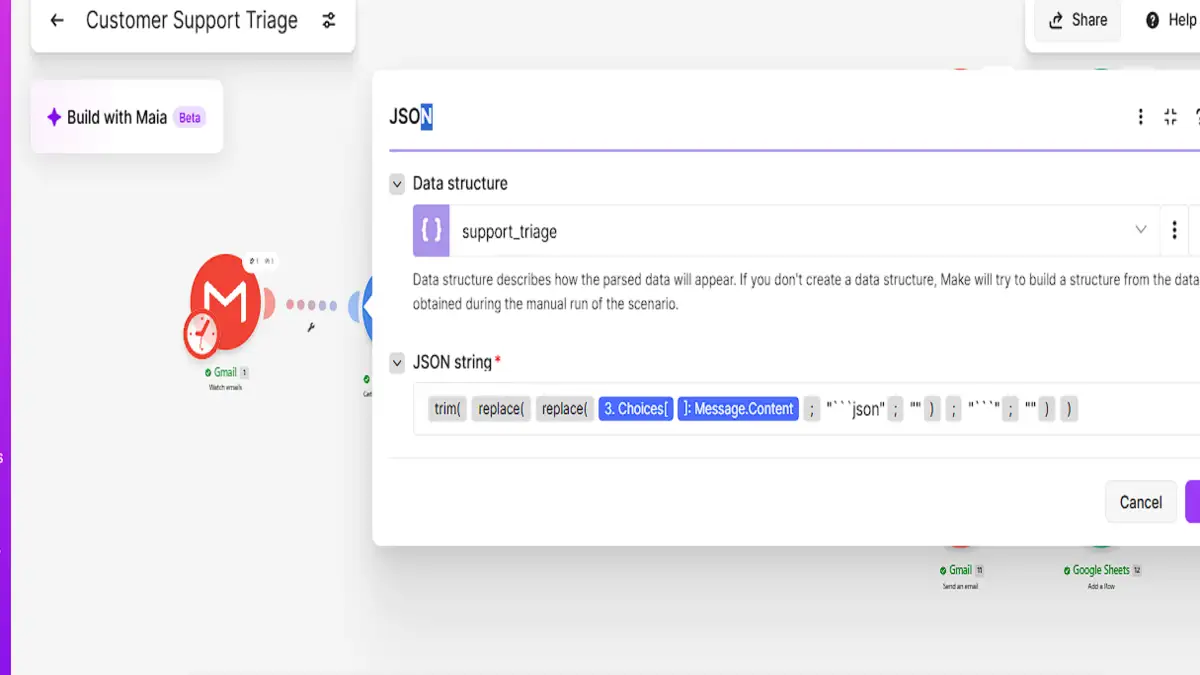Click the clock schedule icon on Gmail
Screen dimensions: 1200x675
pos(201,334)
